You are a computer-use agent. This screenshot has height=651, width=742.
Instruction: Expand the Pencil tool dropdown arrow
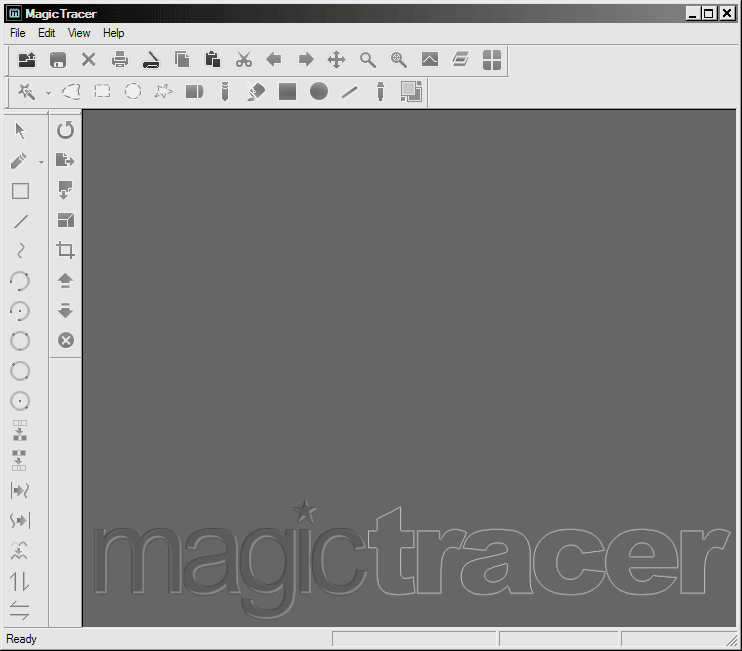click(x=42, y=163)
